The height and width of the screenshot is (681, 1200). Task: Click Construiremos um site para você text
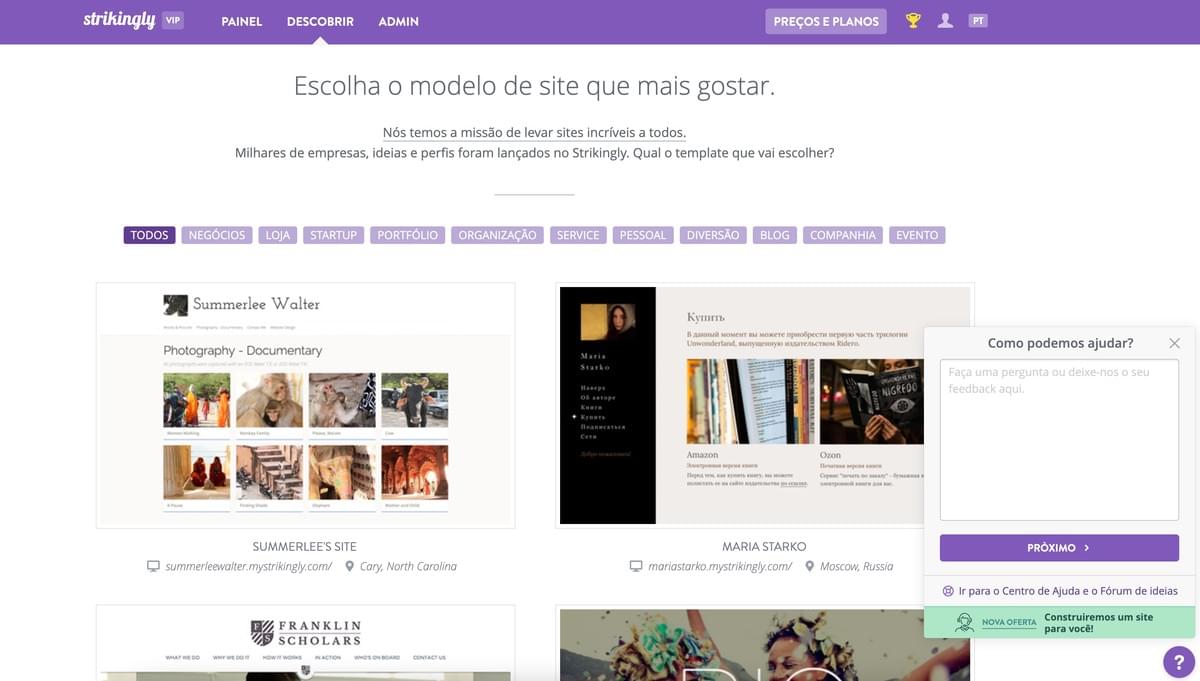point(1098,623)
